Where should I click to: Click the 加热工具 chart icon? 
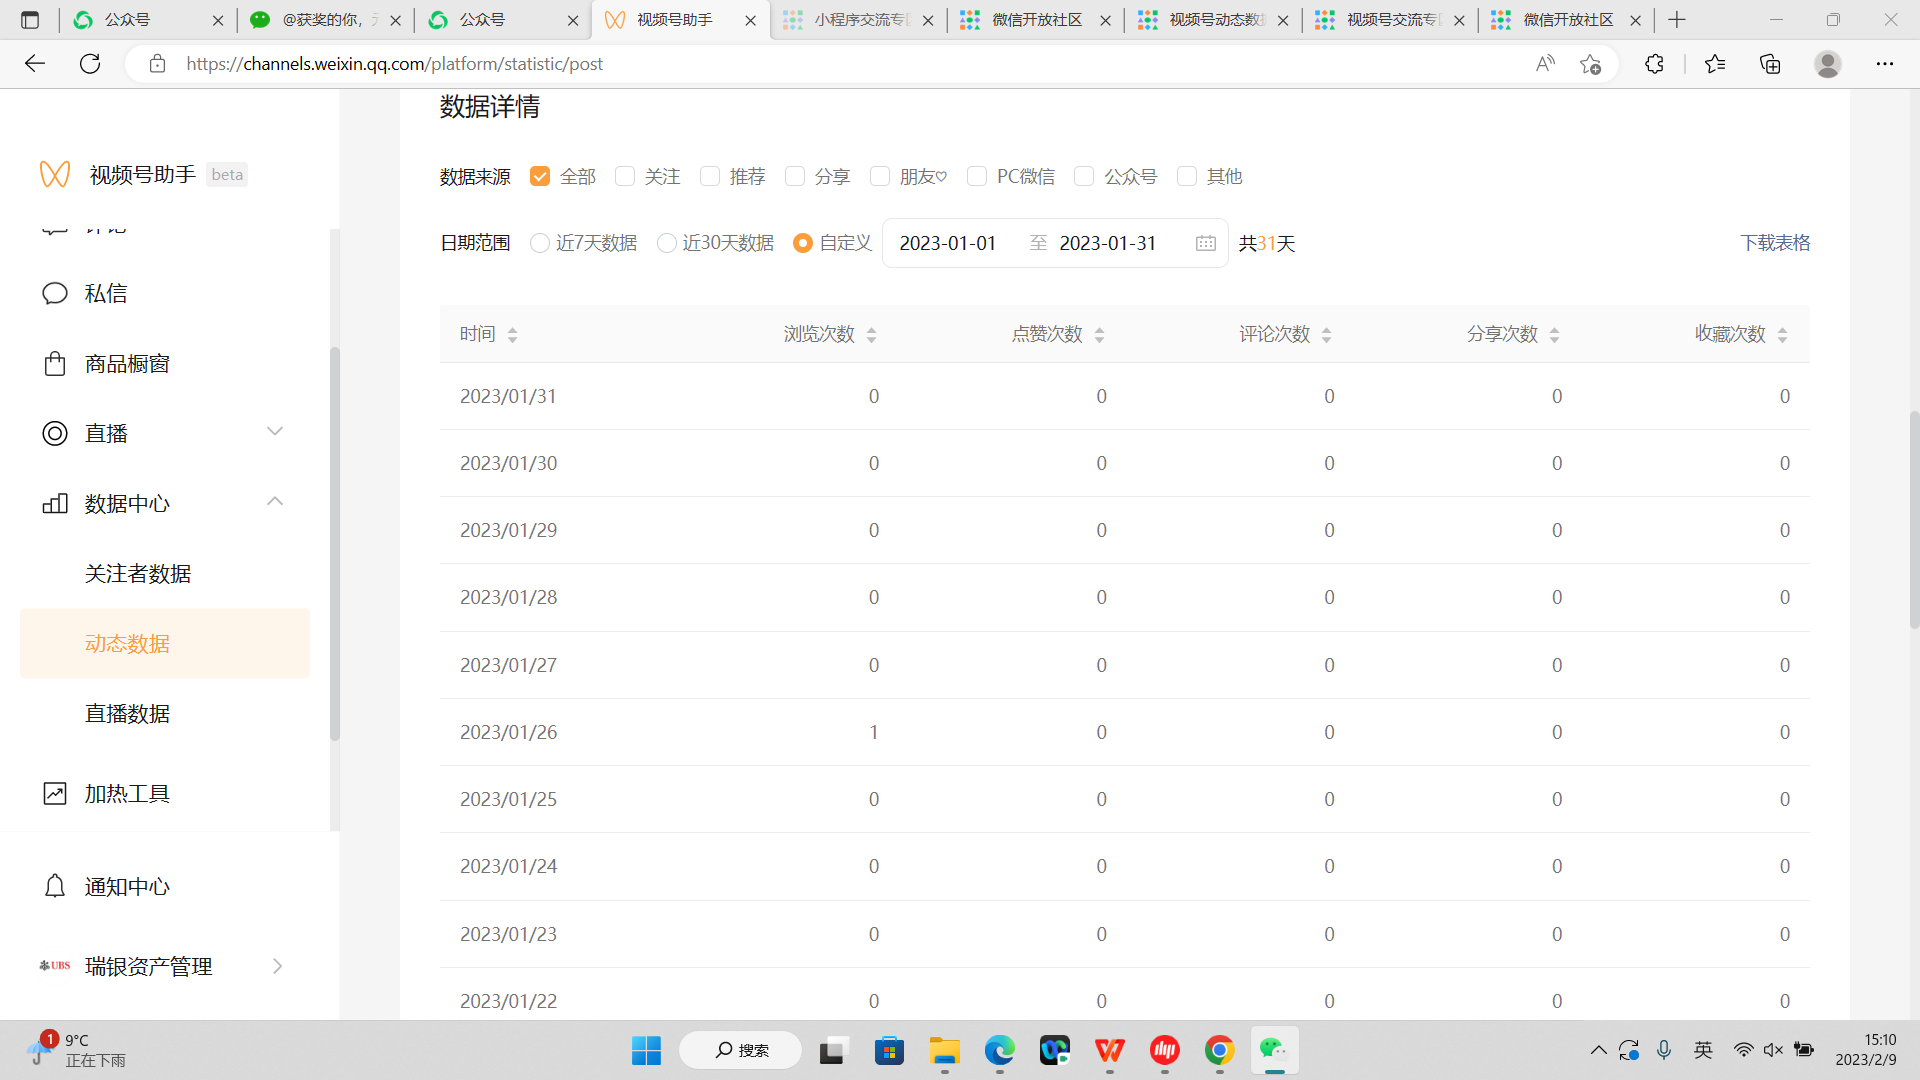coord(54,793)
